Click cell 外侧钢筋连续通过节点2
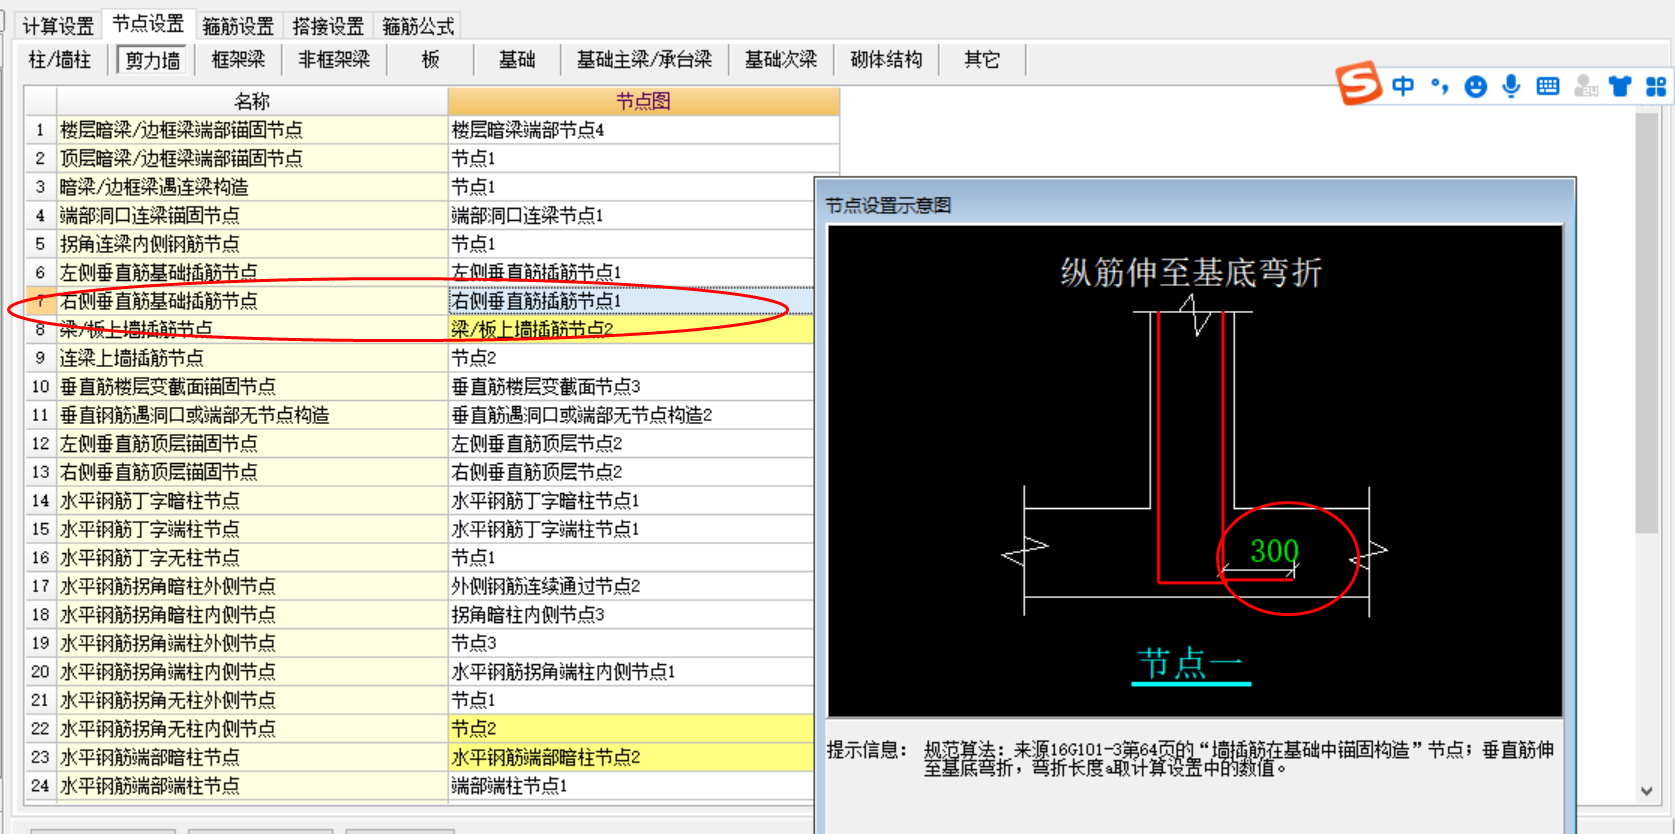 (x=631, y=586)
